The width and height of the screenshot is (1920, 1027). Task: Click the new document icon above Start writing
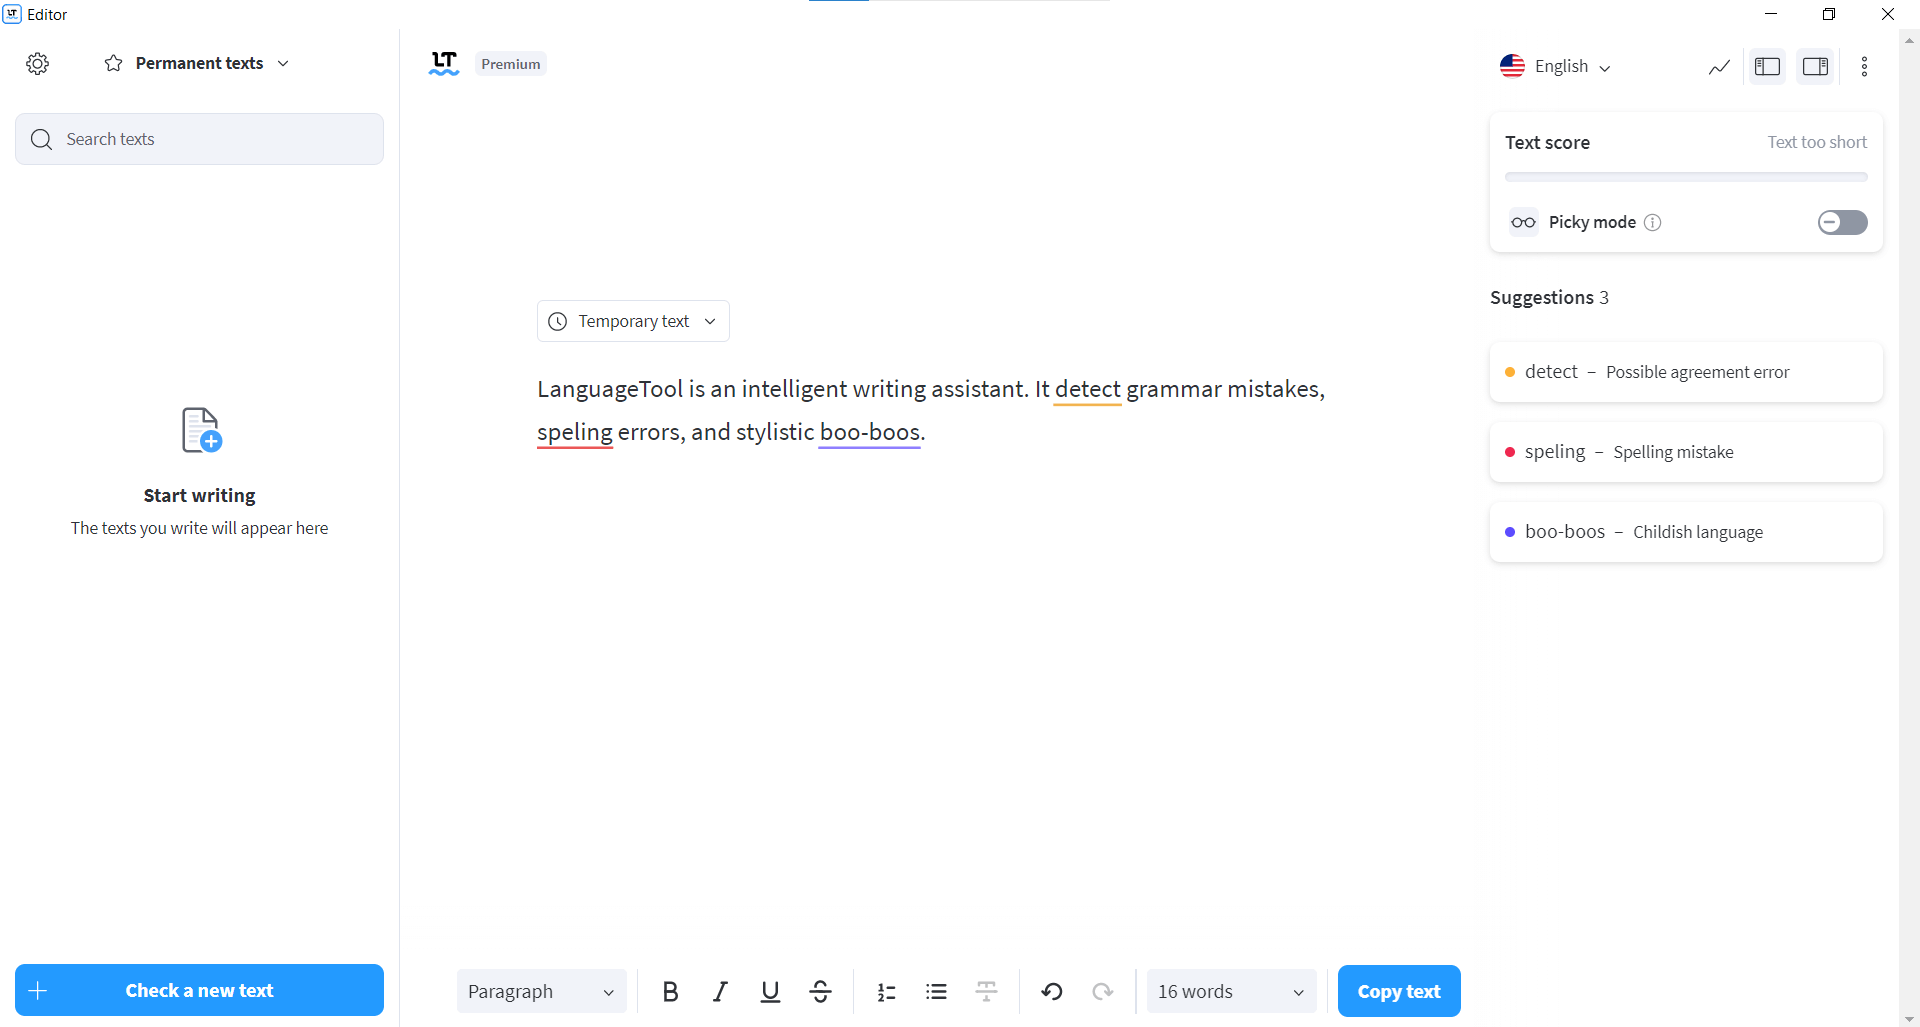[201, 430]
